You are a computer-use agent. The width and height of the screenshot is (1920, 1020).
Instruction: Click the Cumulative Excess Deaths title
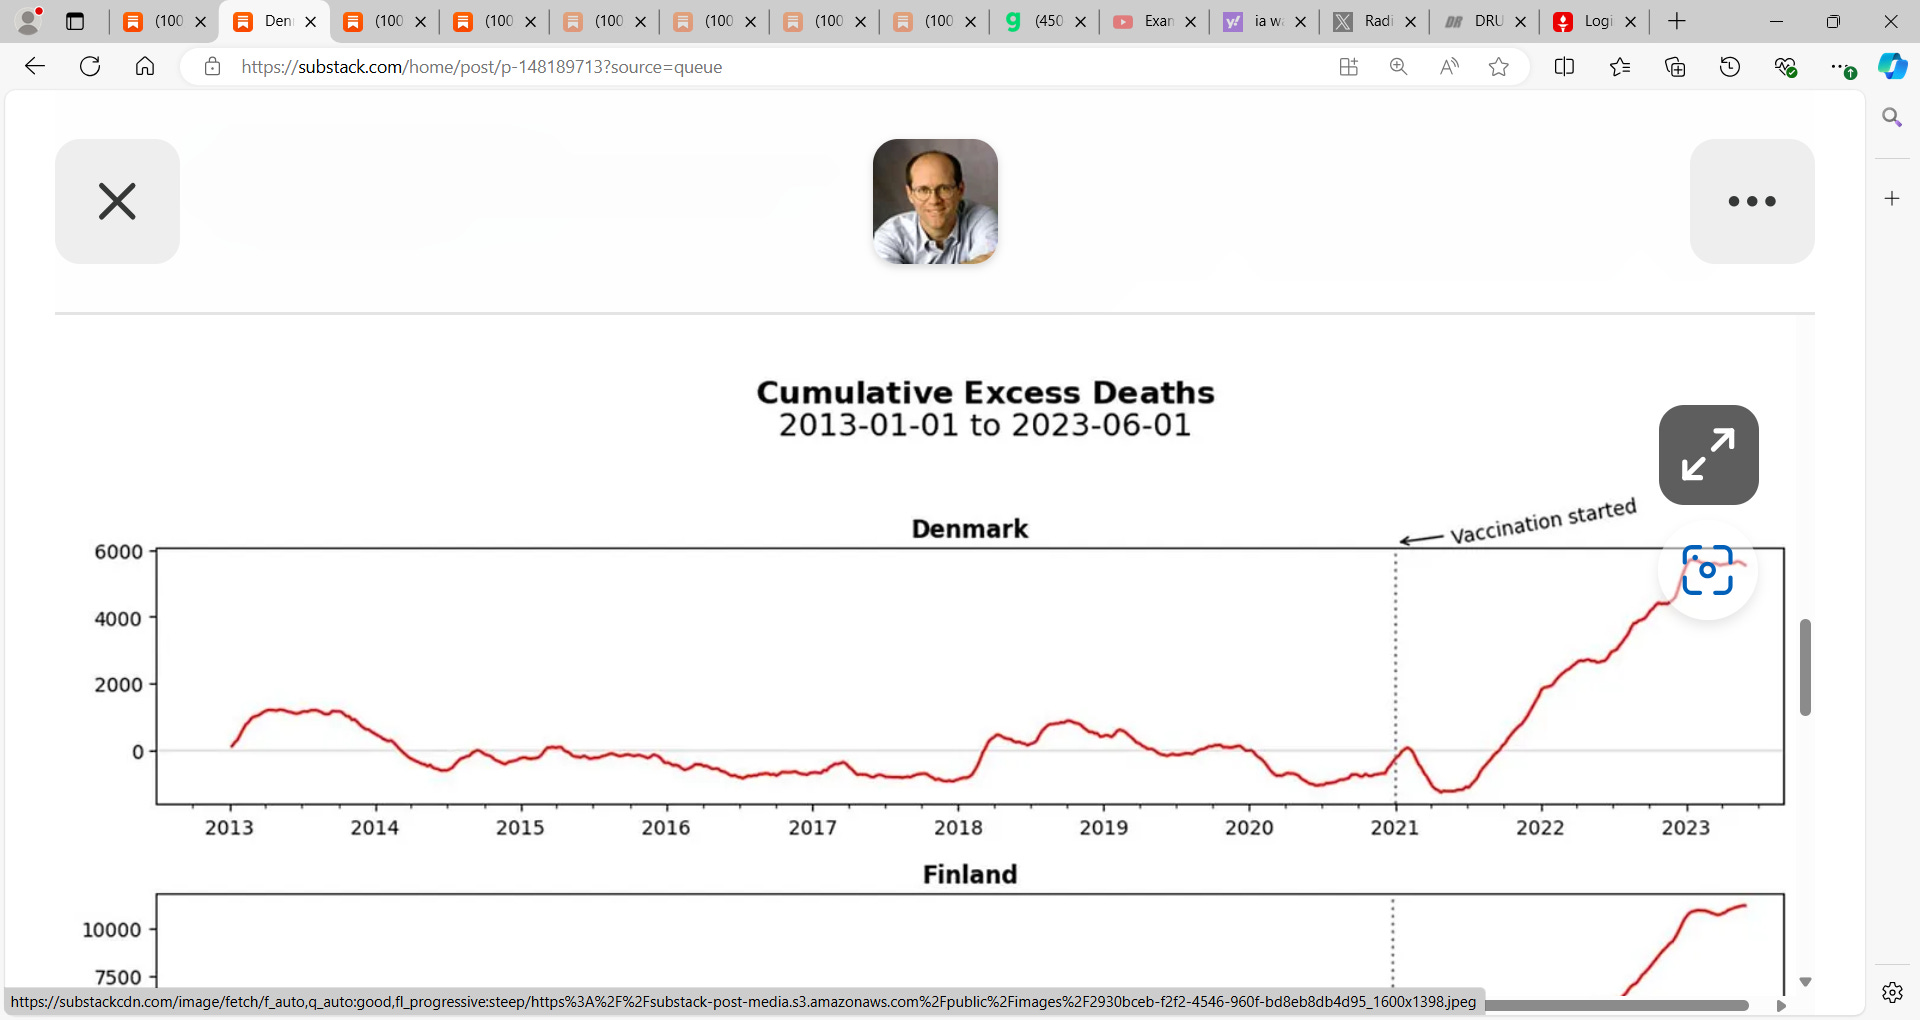click(x=985, y=392)
